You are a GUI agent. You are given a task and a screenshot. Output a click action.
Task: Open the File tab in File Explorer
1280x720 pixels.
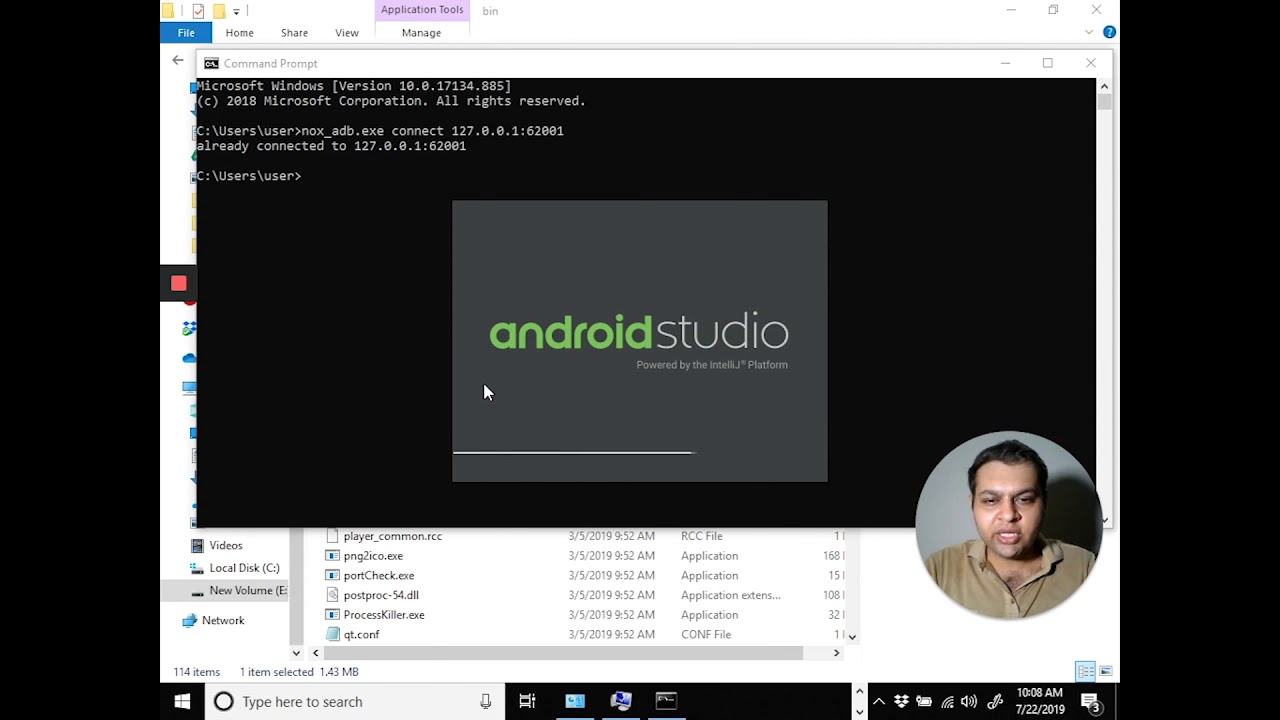click(x=186, y=33)
